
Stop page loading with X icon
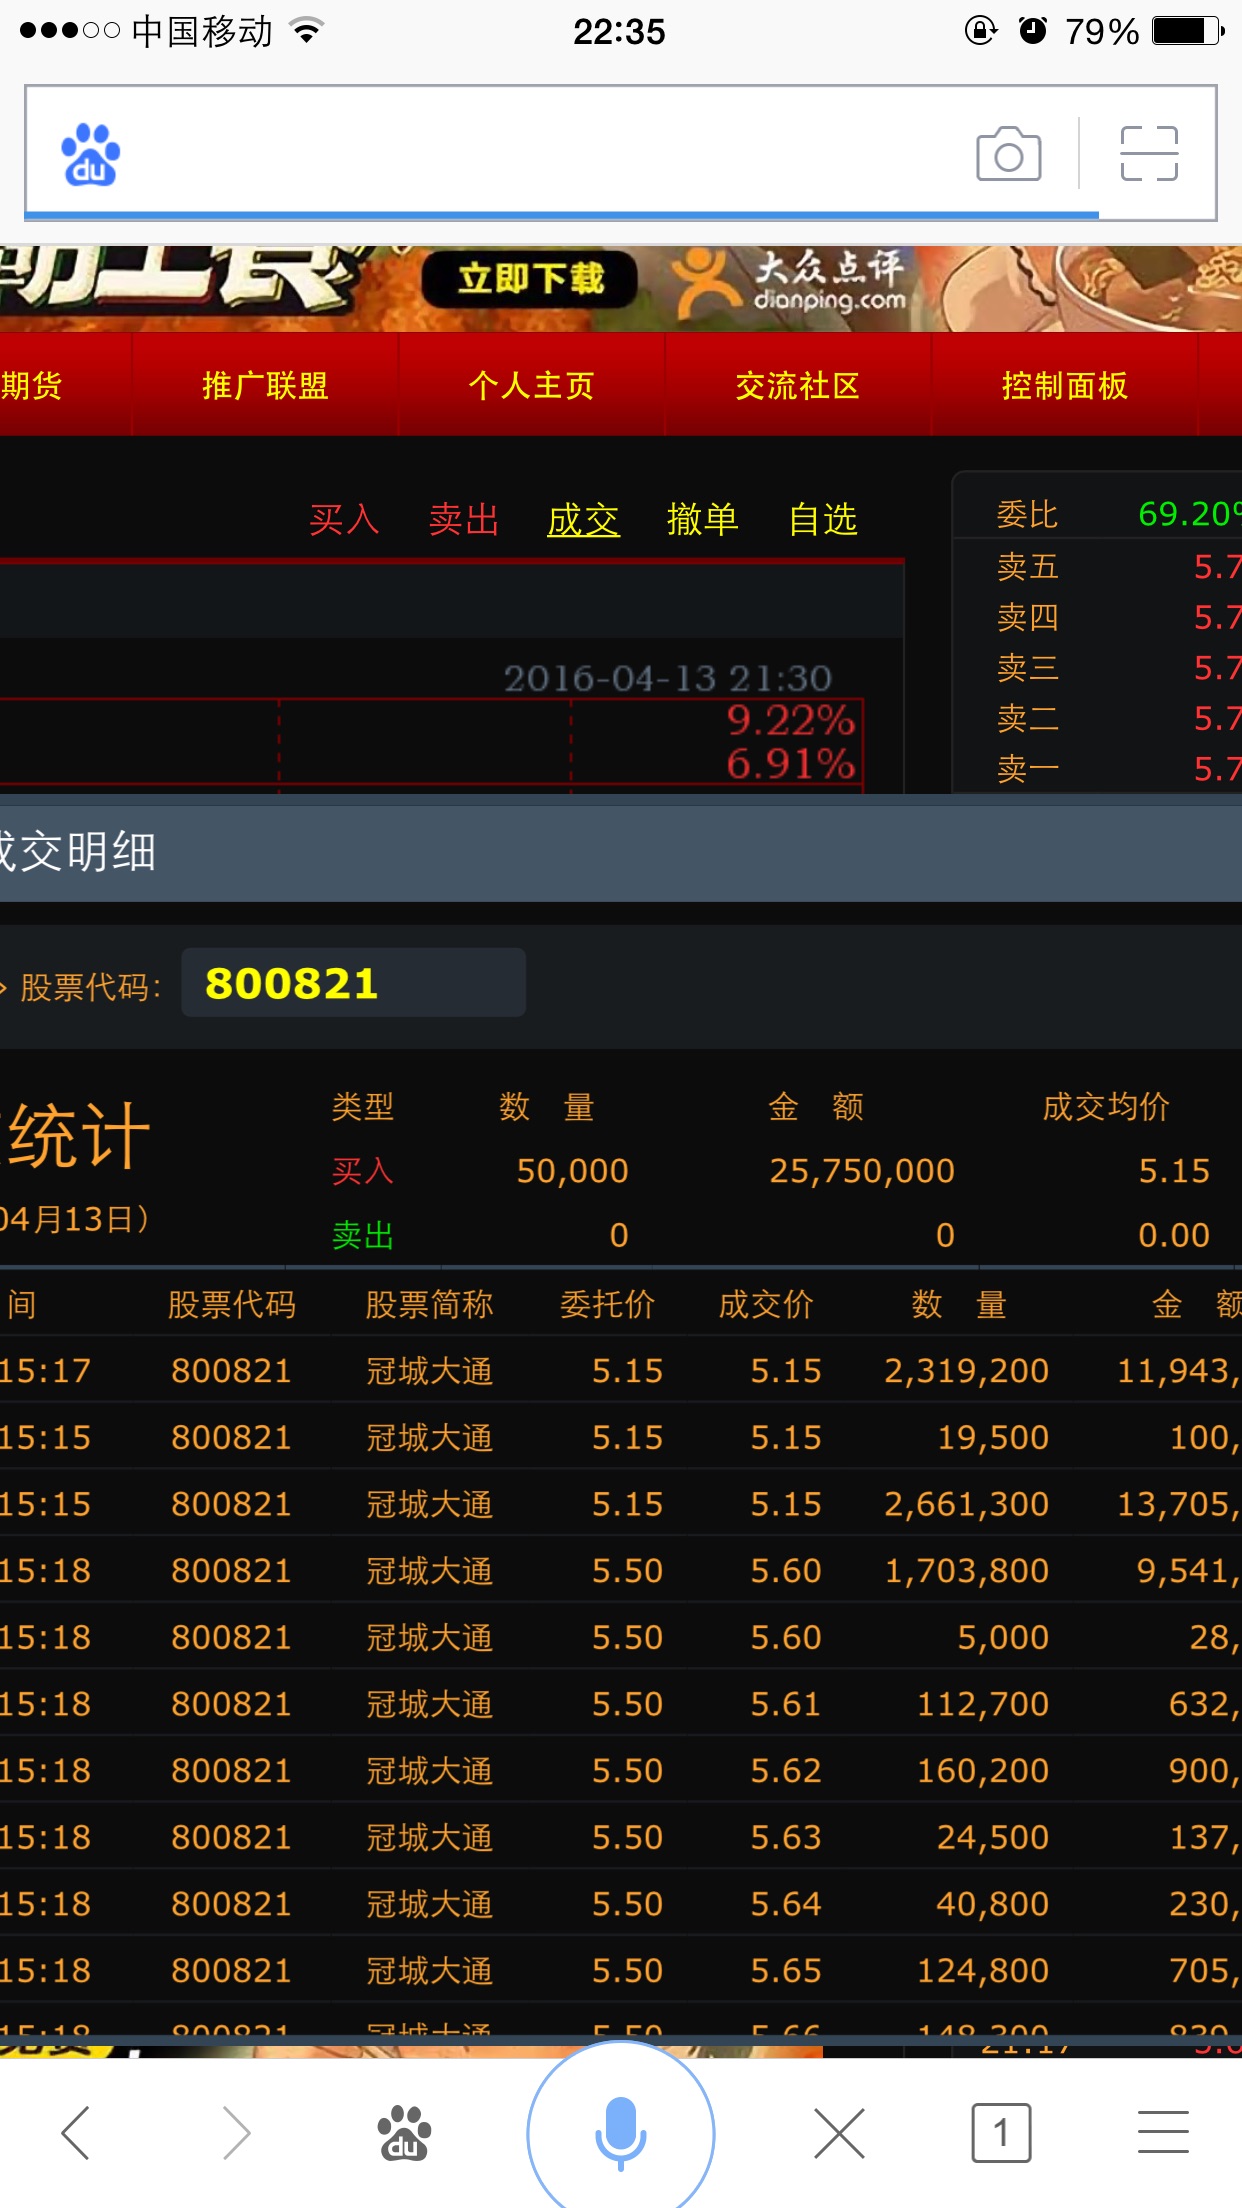839,2132
